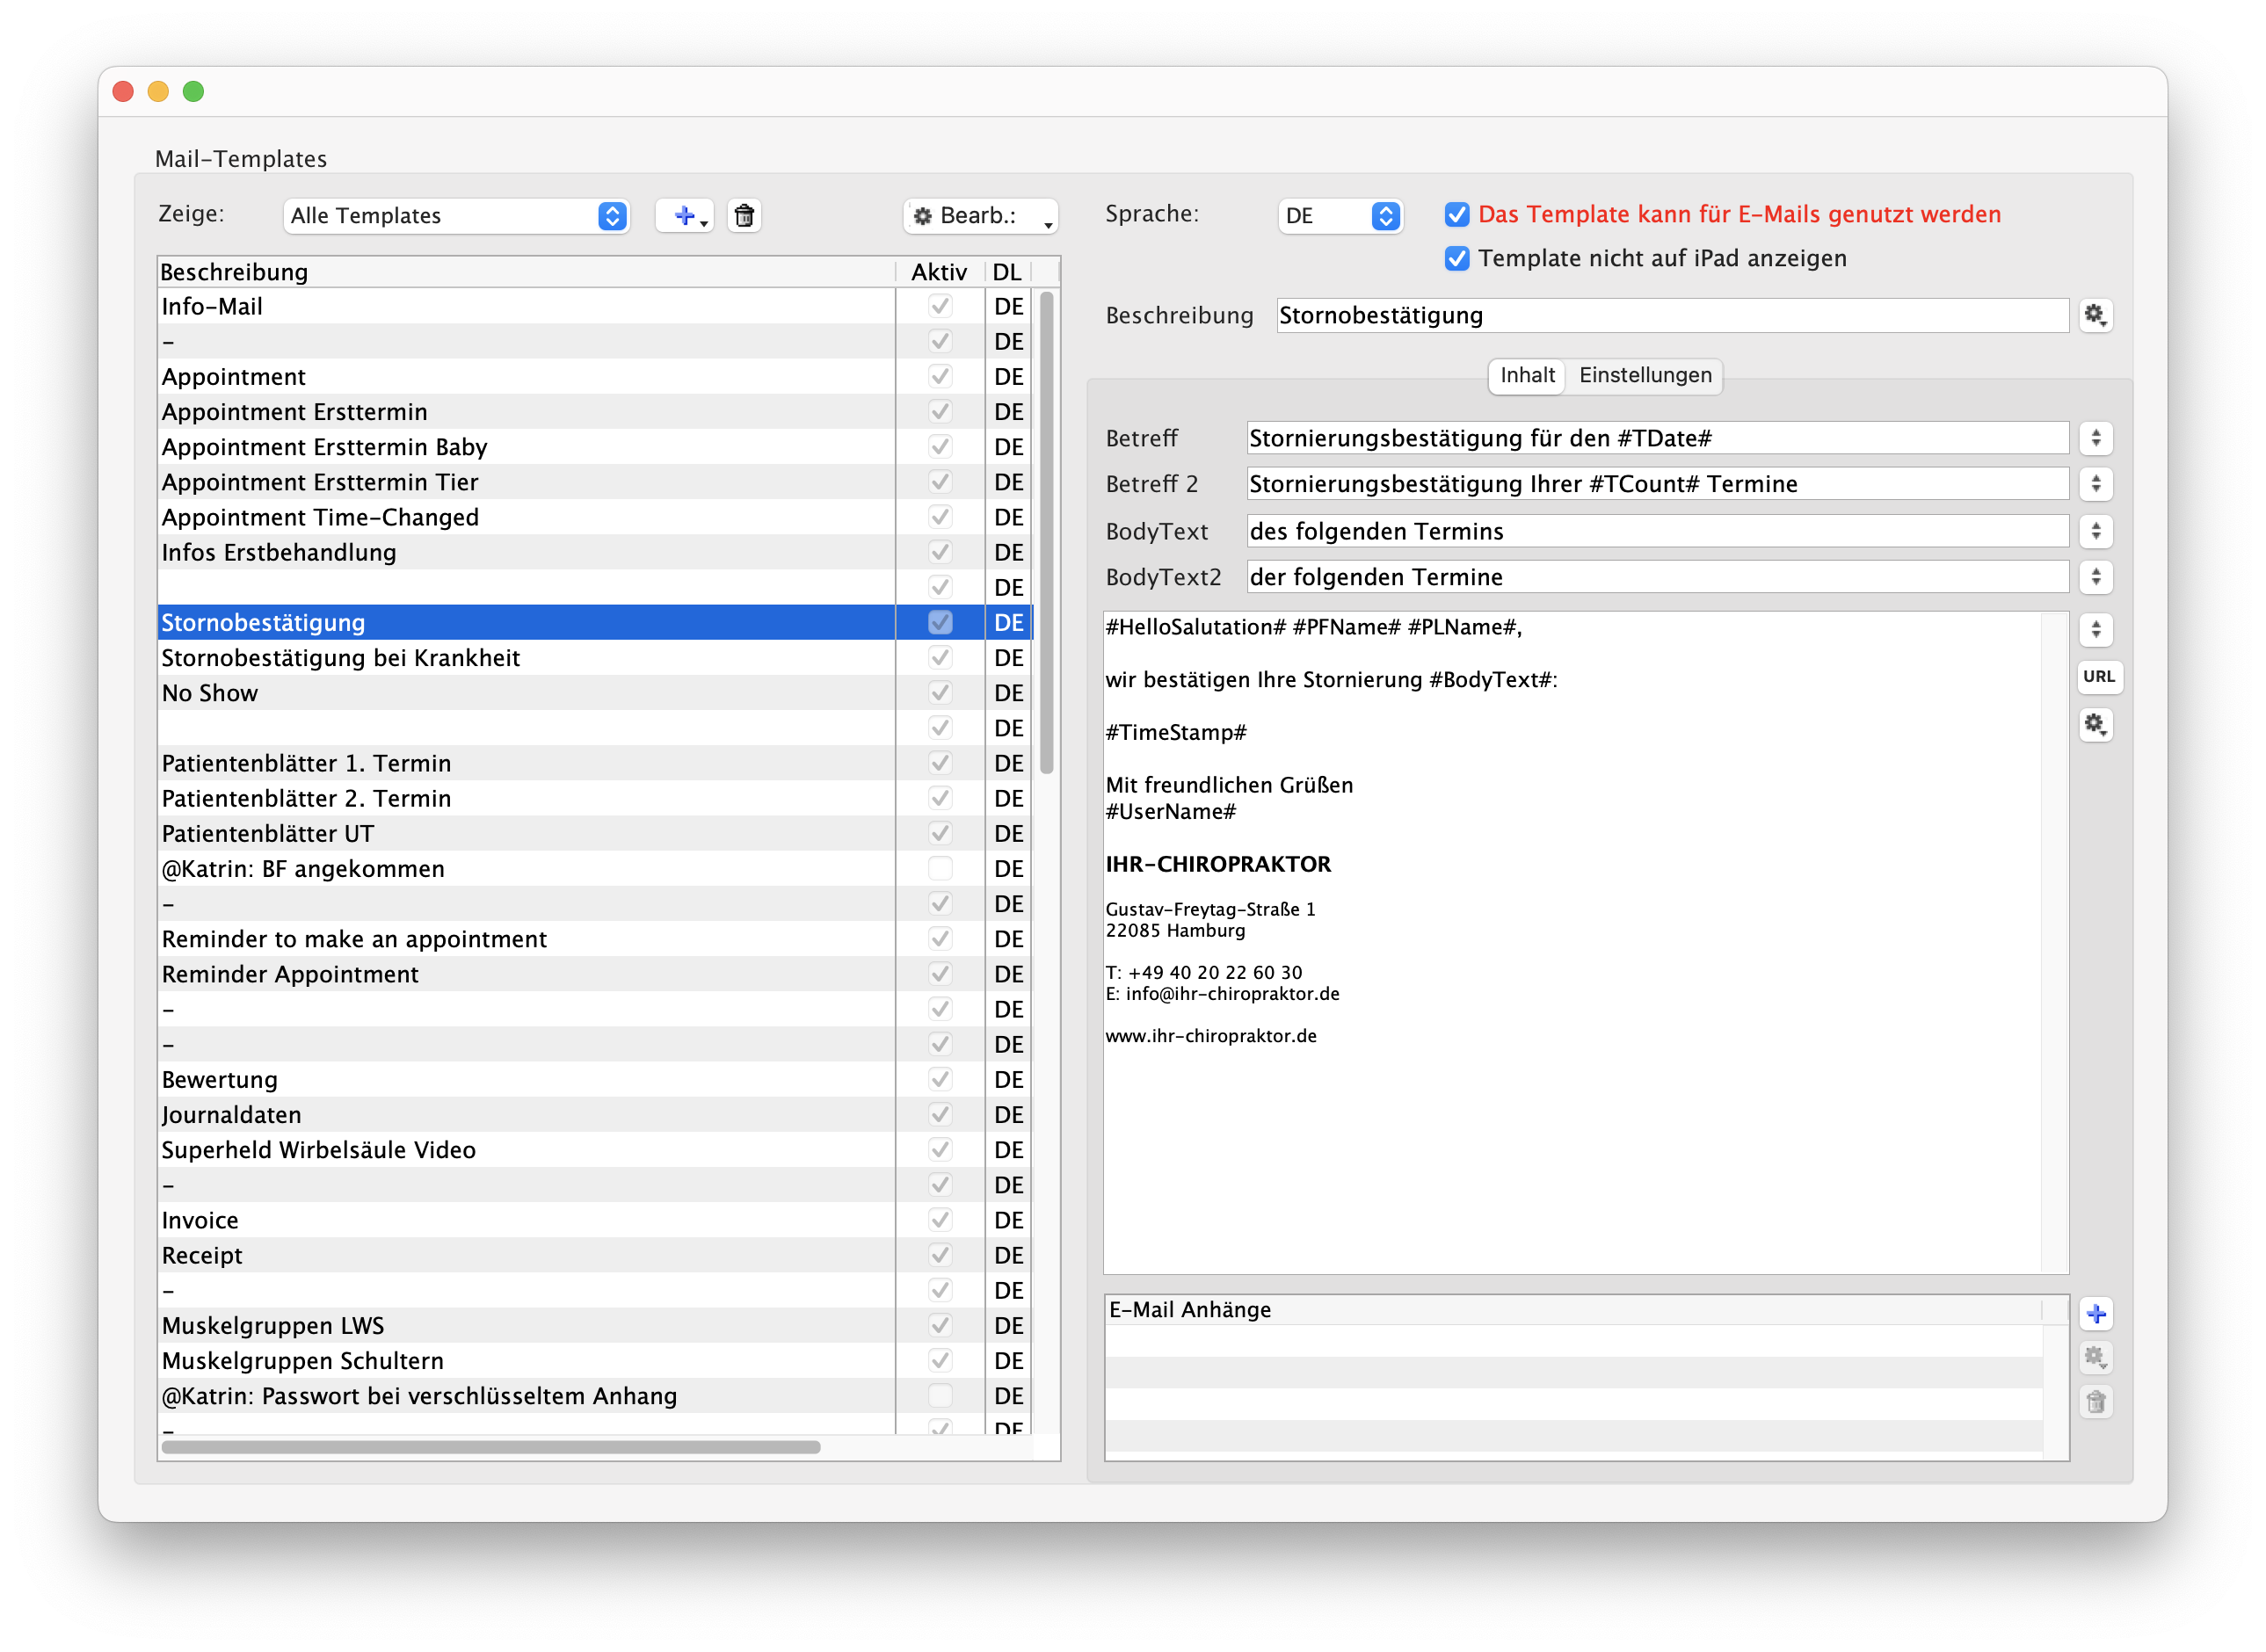The width and height of the screenshot is (2266, 1652).
Task: Click into the BodyText2 input field
Action: pyautogui.click(x=1656, y=577)
